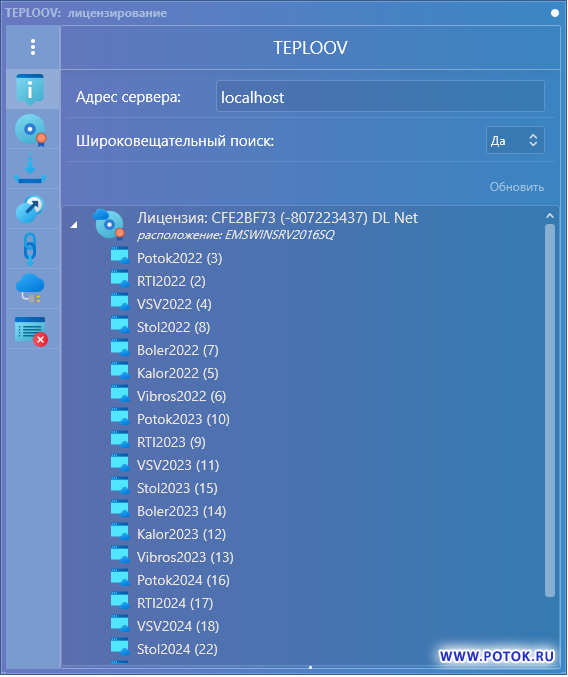Click the scroll-up arrow of license list
This screenshot has height=677, width=568.
point(549,215)
